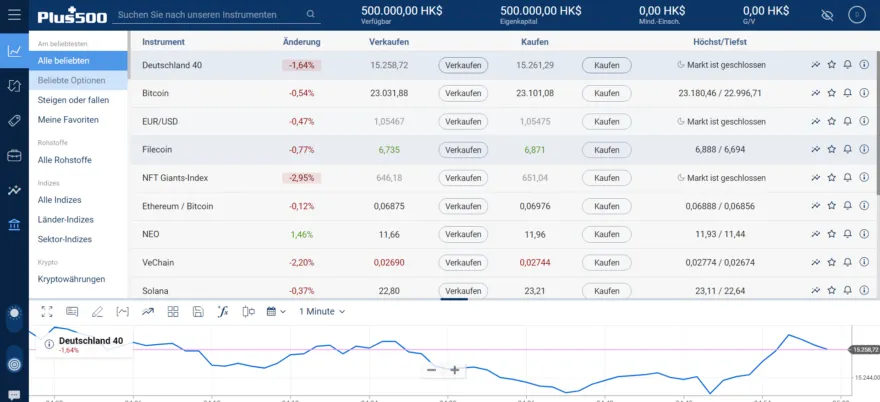This screenshot has height=402, width=880.
Task: Click Kaufen button for Bitcoin
Action: coord(606,93)
